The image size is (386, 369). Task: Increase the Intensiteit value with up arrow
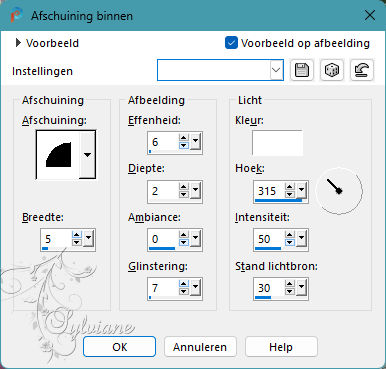(289, 235)
